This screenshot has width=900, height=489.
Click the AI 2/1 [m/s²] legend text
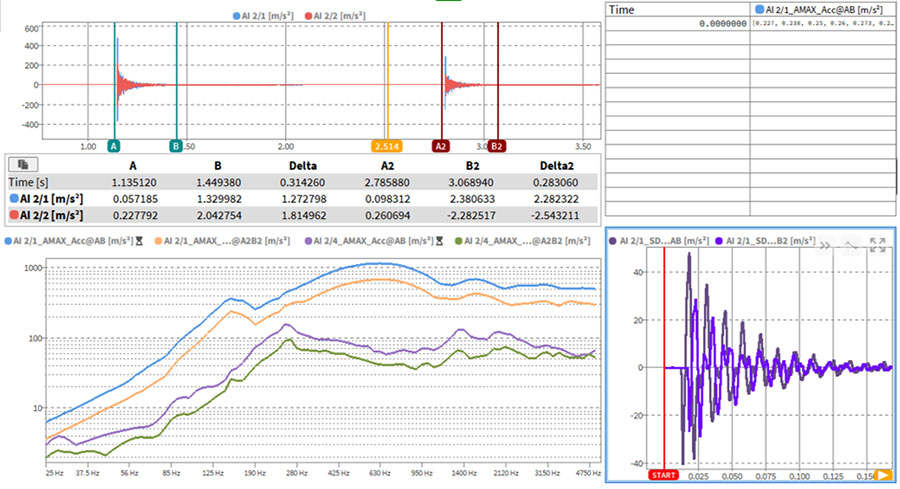[267, 16]
